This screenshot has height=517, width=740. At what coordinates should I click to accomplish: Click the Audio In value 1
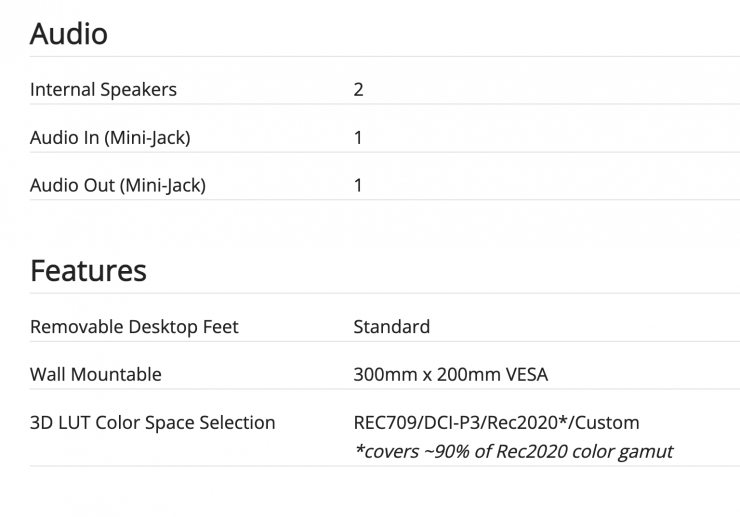click(x=358, y=137)
